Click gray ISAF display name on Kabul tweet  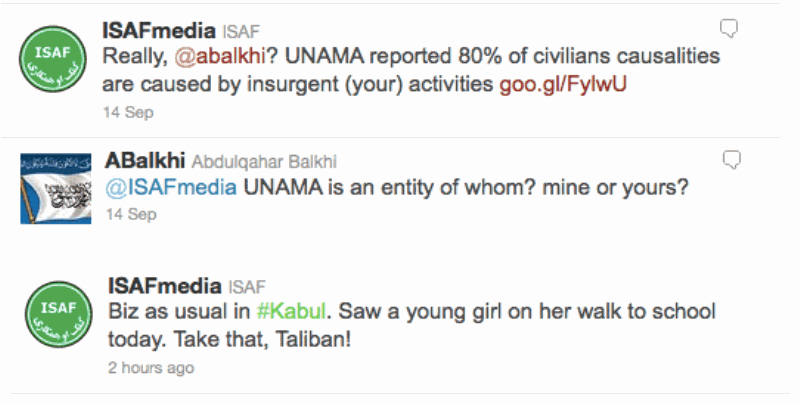[x=247, y=286]
